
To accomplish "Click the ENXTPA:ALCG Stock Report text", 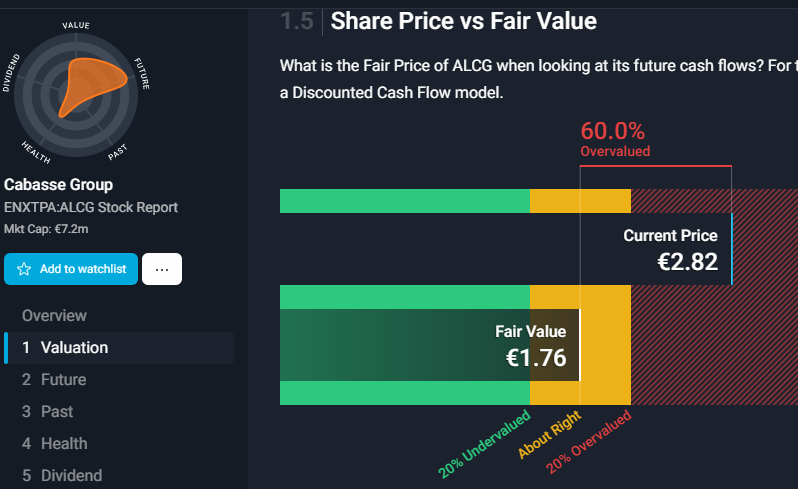I will (x=91, y=208).
